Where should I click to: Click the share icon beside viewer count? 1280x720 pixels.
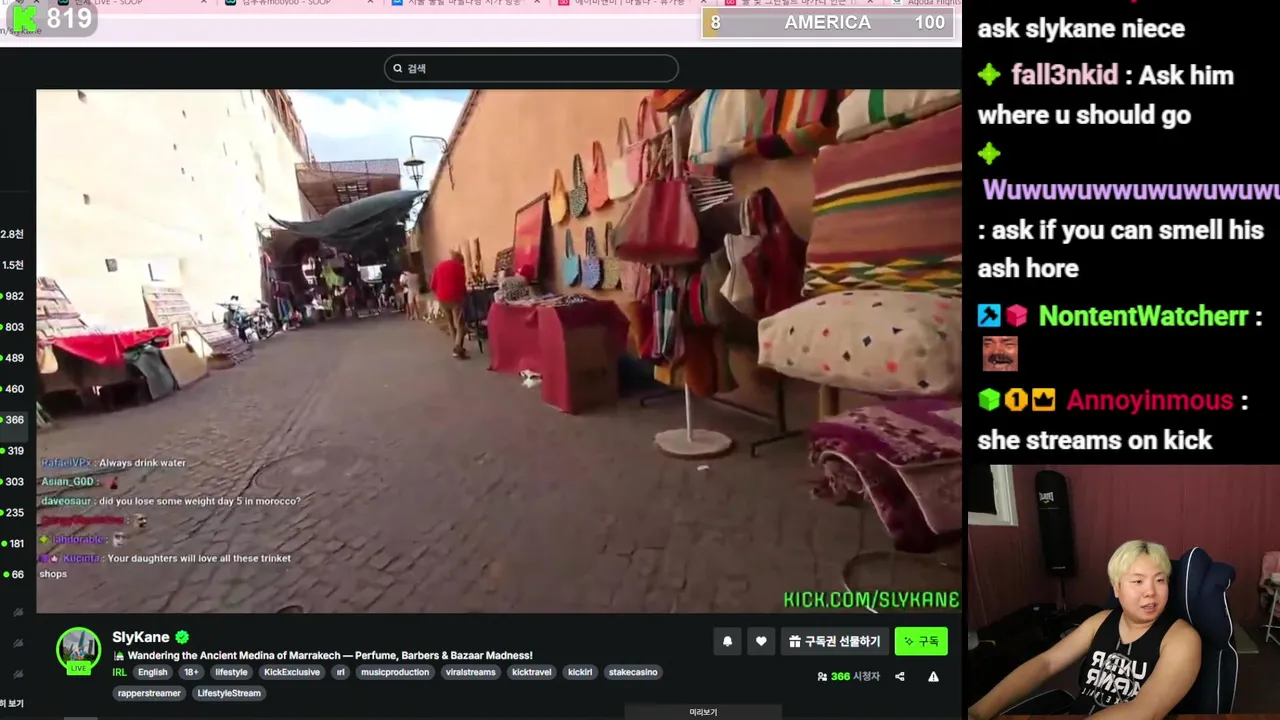[899, 676]
